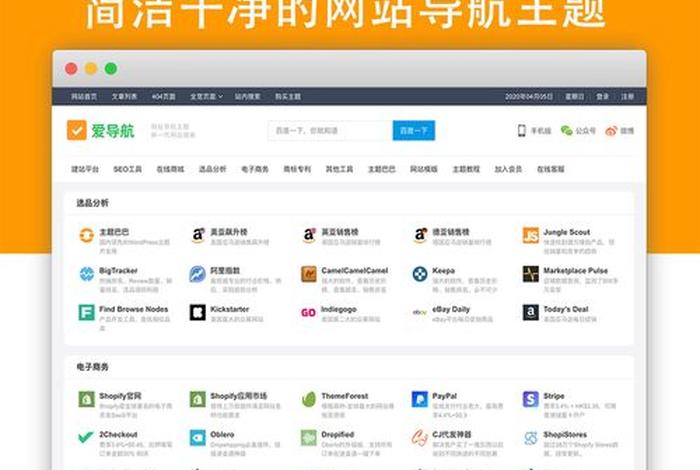Click the Dropified icon
This screenshot has width=700, height=470.
pyautogui.click(x=308, y=437)
